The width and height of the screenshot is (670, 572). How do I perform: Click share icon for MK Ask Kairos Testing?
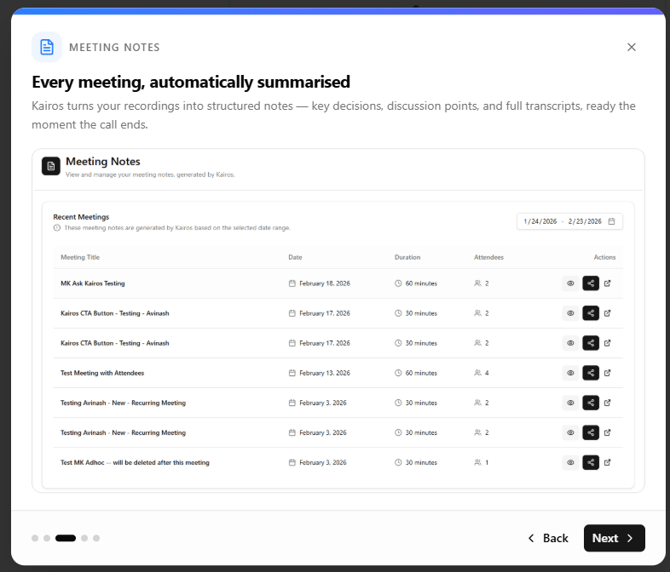591,284
